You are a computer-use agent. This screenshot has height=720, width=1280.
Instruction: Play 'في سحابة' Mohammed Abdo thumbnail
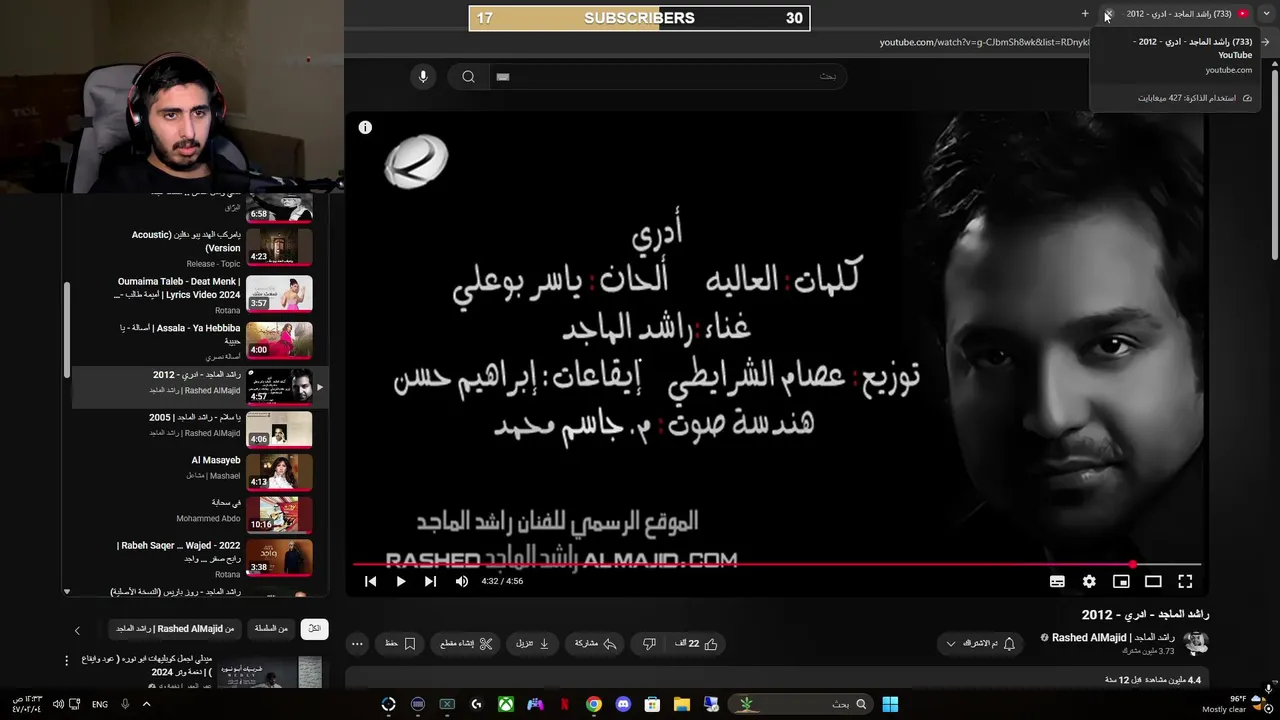tap(279, 515)
